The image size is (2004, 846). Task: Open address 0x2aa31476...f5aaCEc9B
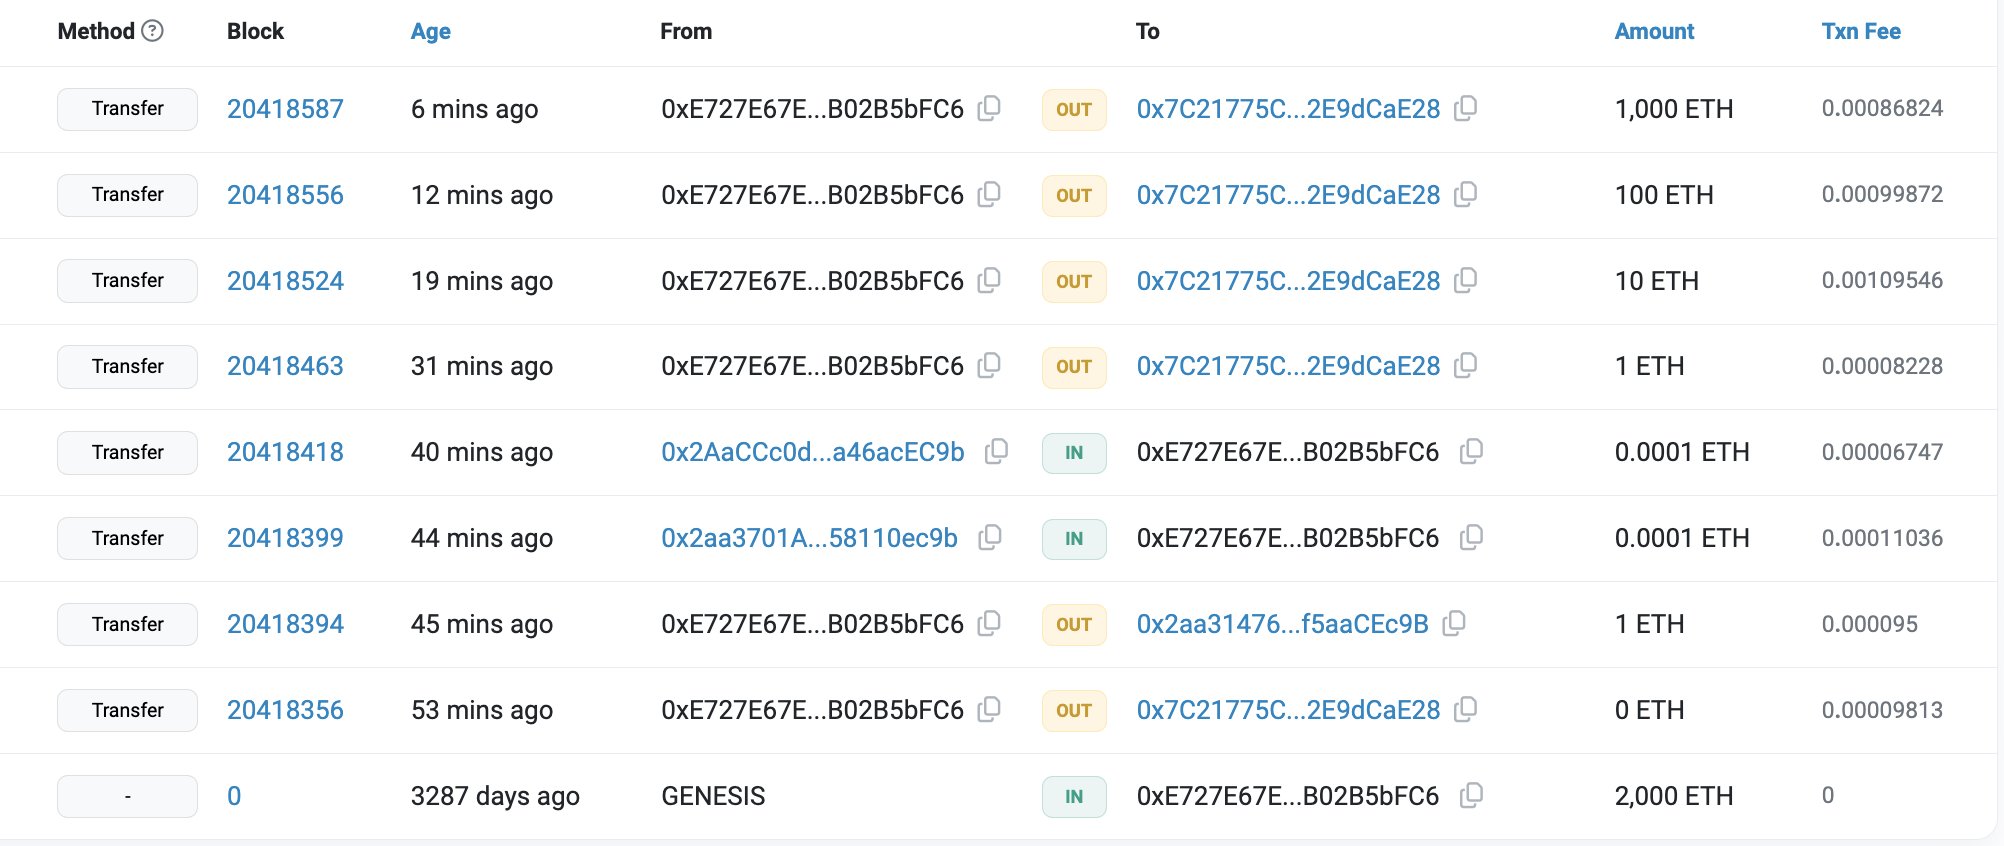1282,624
